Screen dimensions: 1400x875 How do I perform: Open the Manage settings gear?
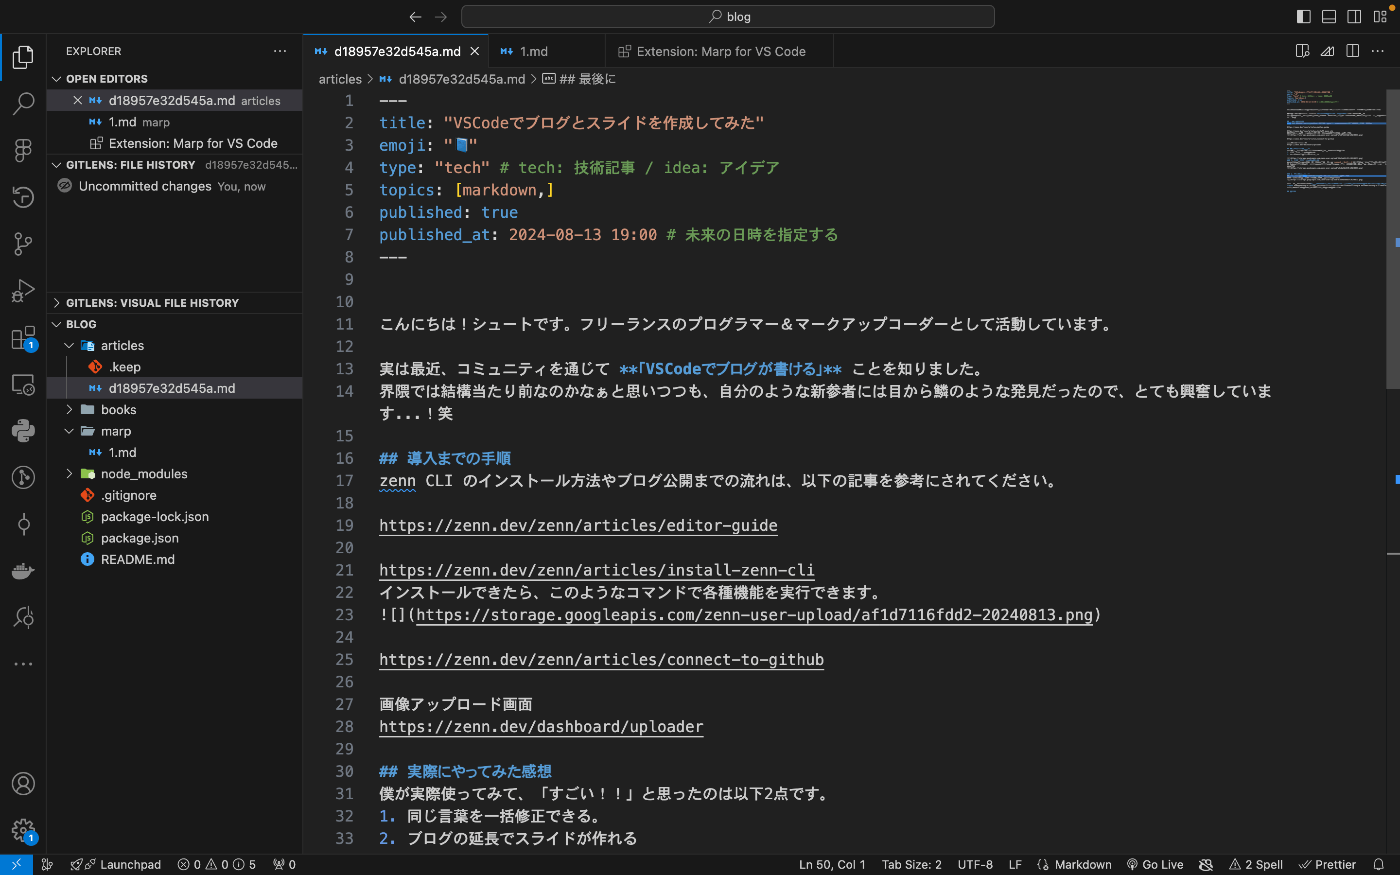coord(23,830)
